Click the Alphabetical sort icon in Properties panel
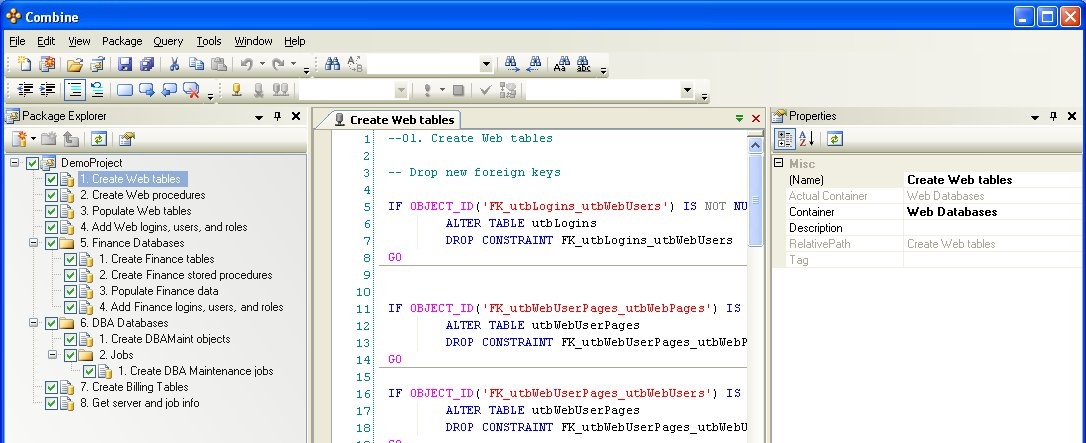The image size is (1086, 443). 807,139
